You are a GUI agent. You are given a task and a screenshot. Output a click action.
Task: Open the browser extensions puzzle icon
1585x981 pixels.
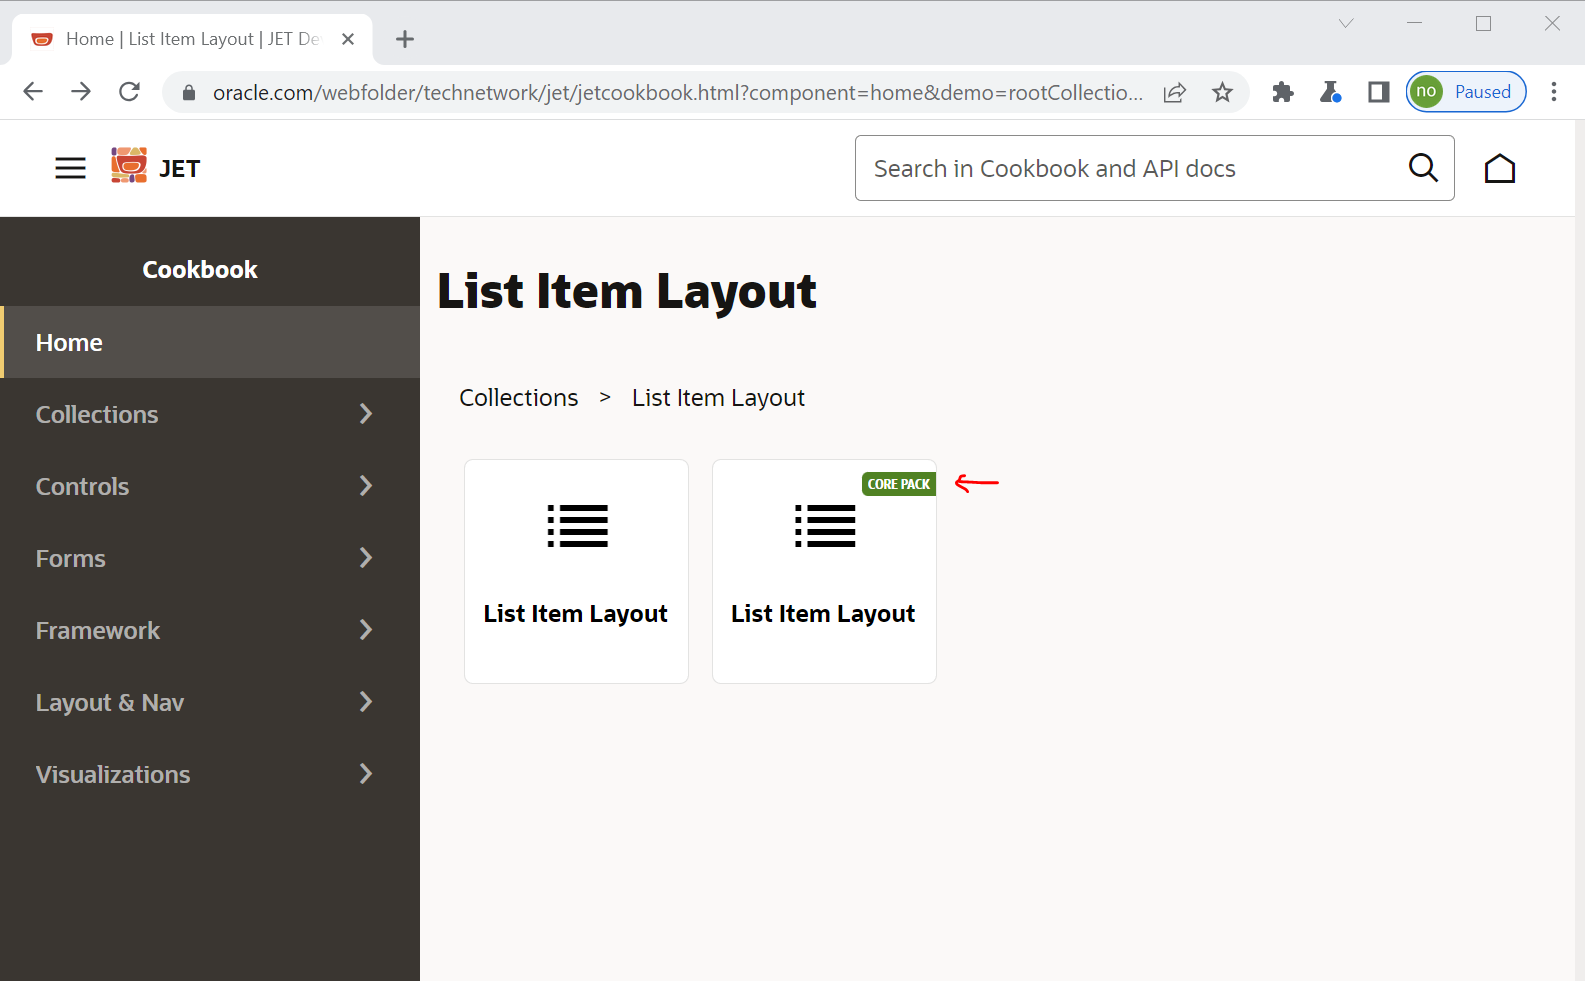coord(1282,93)
